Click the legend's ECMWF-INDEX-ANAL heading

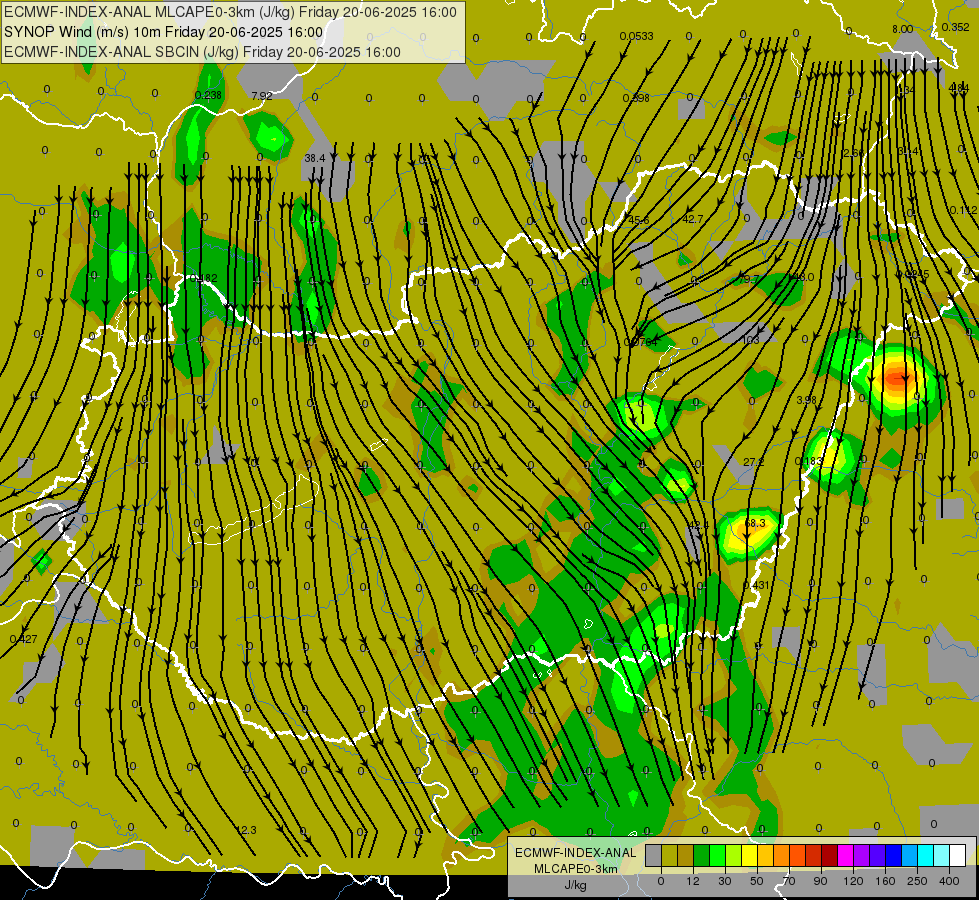point(576,853)
